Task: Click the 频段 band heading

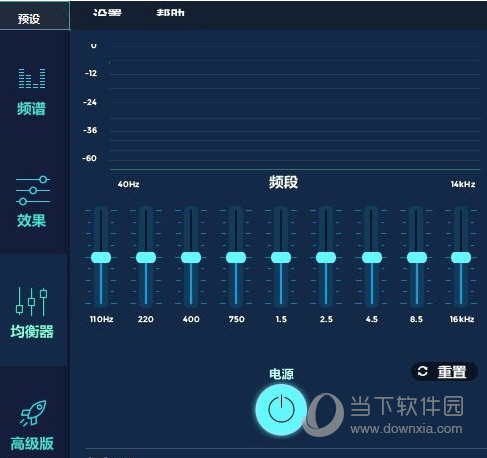Action: (x=283, y=182)
